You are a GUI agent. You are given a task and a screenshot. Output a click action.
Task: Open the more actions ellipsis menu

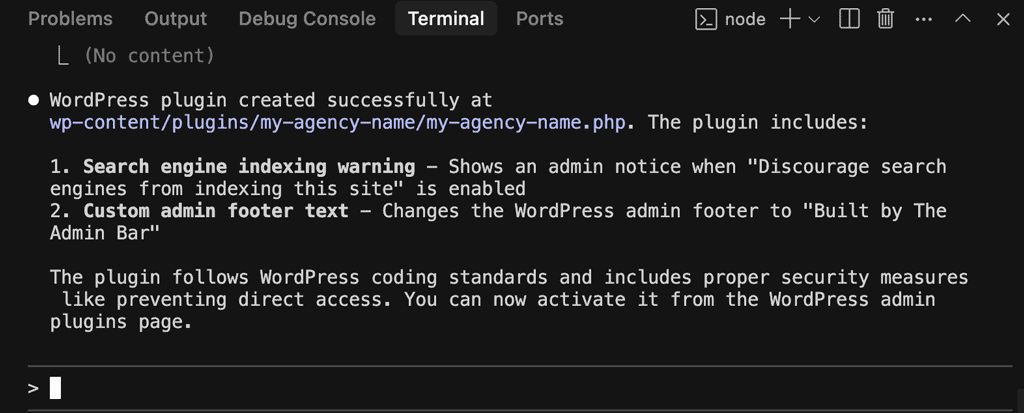(x=923, y=20)
